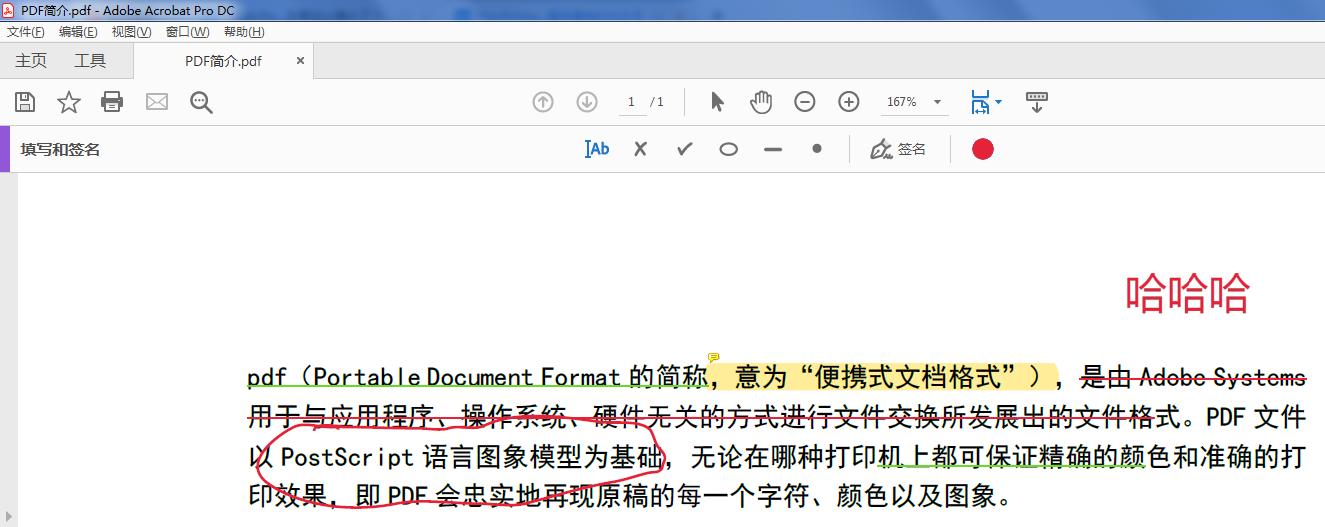
Task: Print the document using printer icon
Action: (x=112, y=102)
